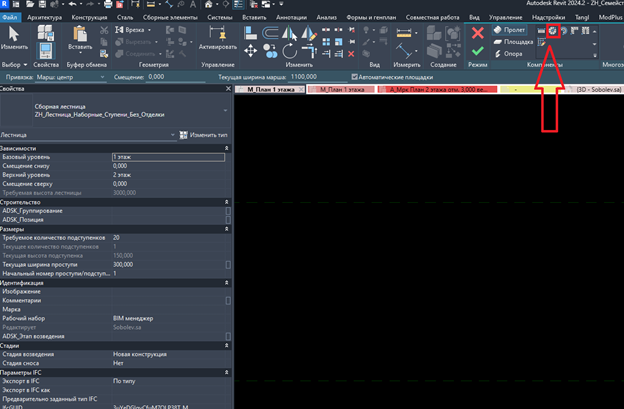Viewport: 624px width, 409px height.
Task: Select the Trim/Extend to Corner tool
Action: [x=309, y=51]
